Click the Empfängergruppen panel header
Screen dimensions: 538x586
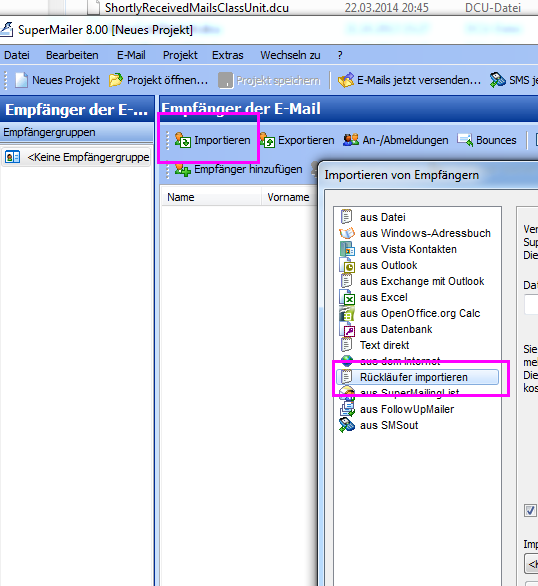point(77,132)
